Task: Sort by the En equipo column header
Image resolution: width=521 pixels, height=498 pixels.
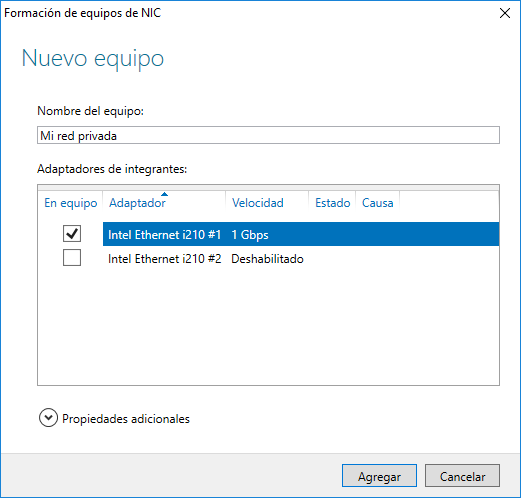Action: coord(71,202)
